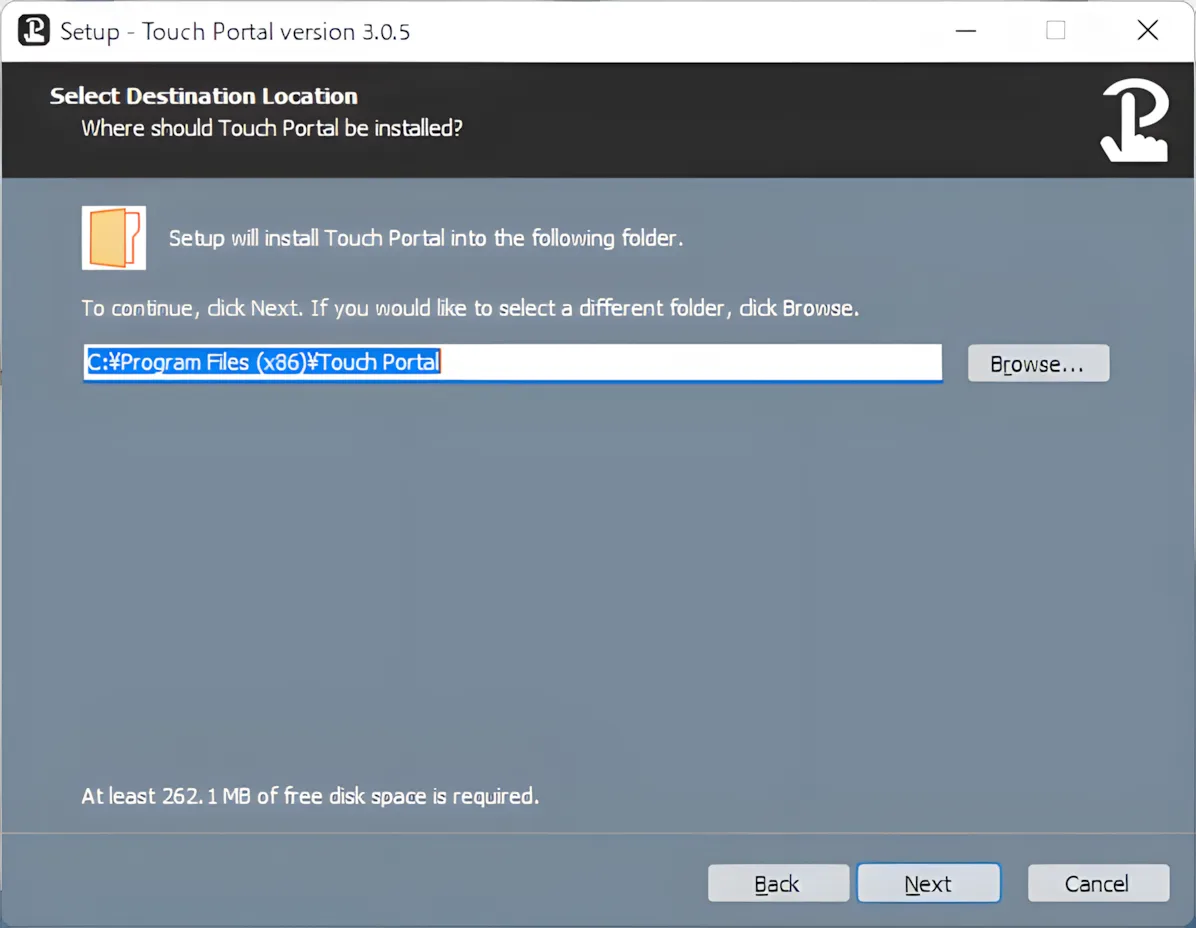1196x928 pixels.
Task: Click the "Select Destination Location" heading
Action: [x=204, y=96]
